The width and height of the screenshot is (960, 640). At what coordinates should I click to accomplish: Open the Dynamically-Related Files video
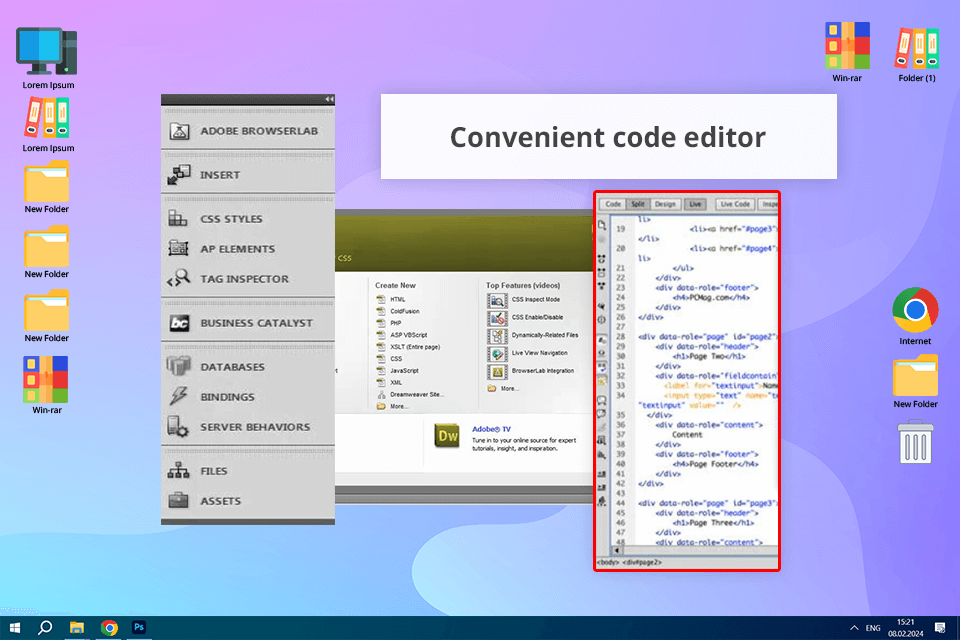tap(533, 336)
